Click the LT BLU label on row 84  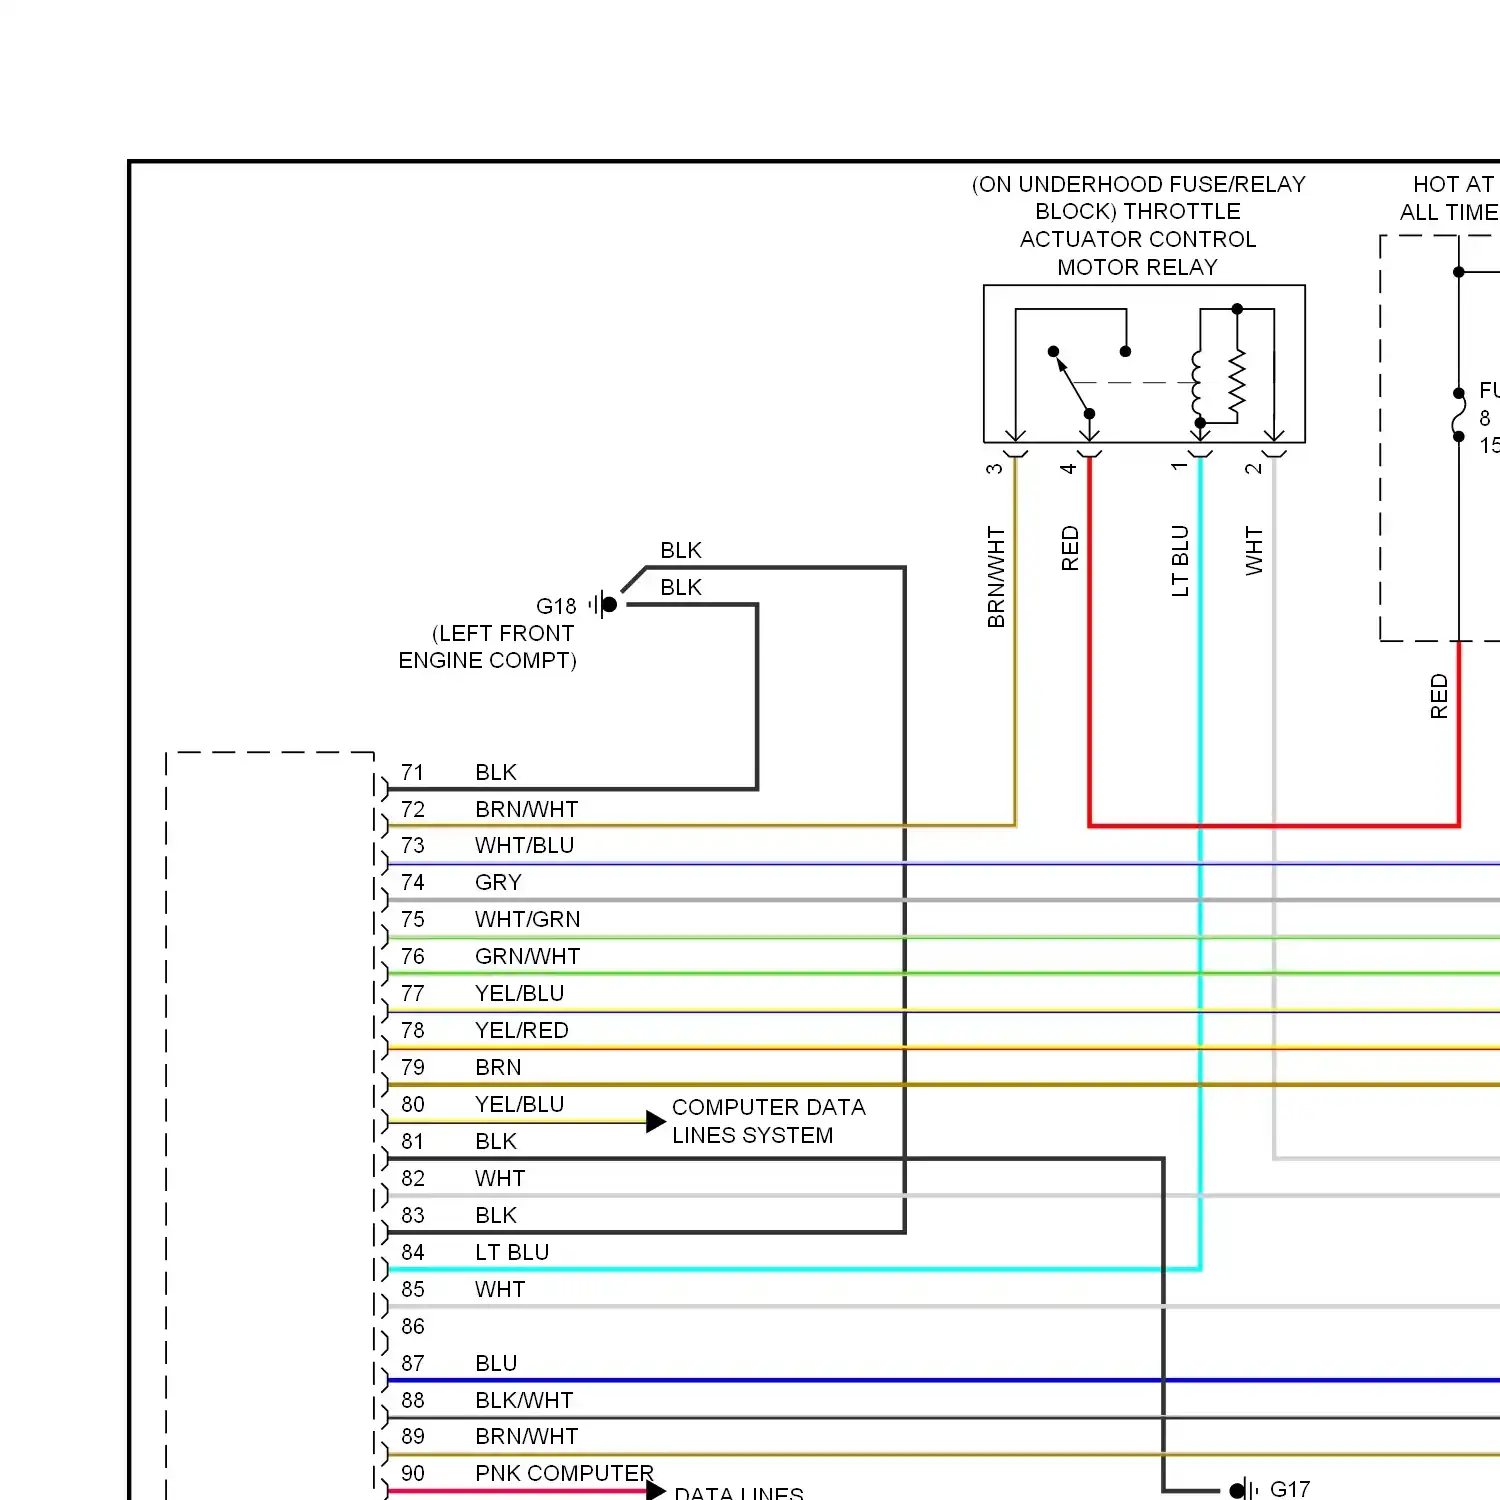512,1252
